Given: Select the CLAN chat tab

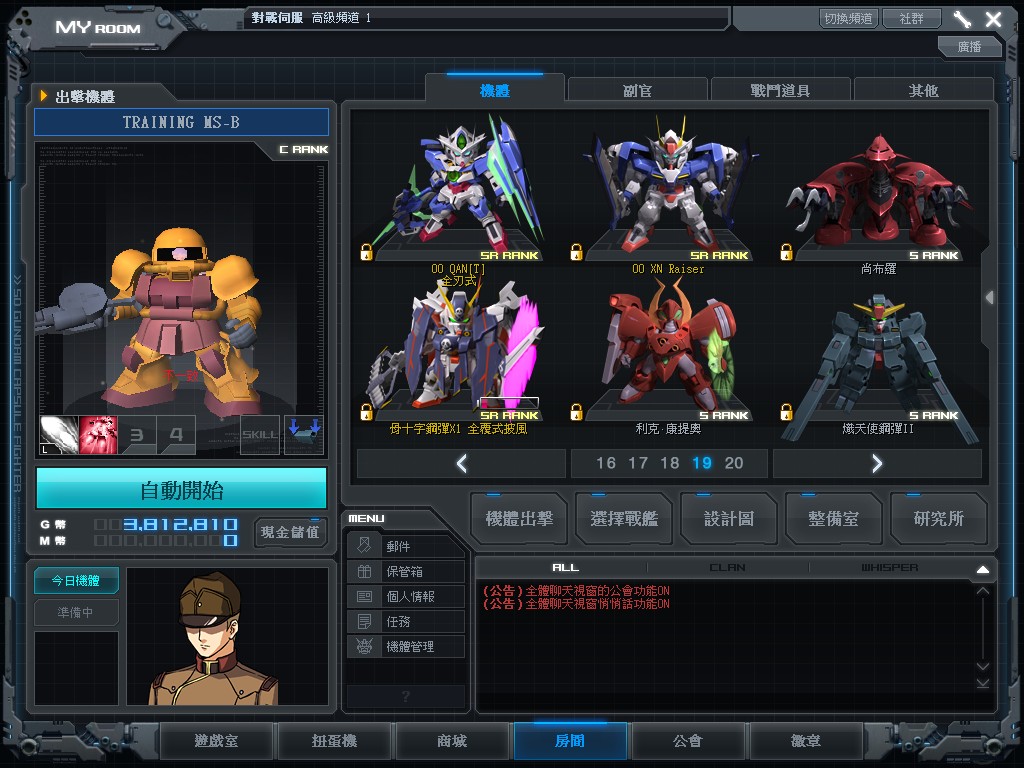Looking at the screenshot, I should [x=728, y=568].
